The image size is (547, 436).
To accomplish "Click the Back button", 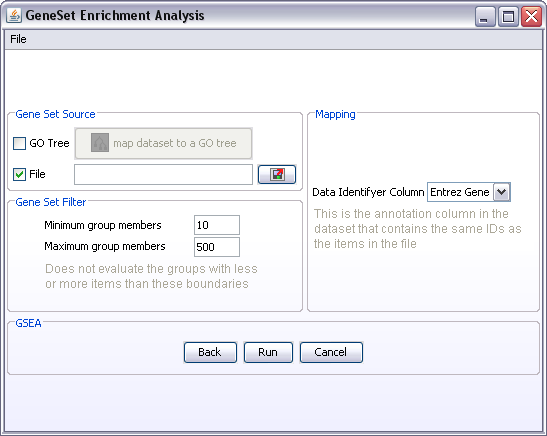I will [x=210, y=352].
